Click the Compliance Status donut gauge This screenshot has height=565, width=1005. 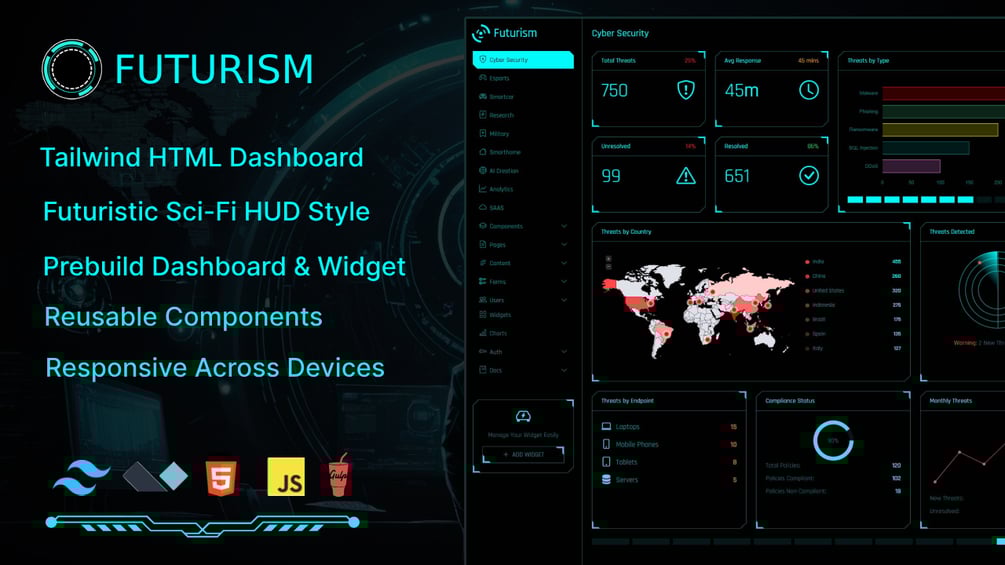(x=833, y=441)
